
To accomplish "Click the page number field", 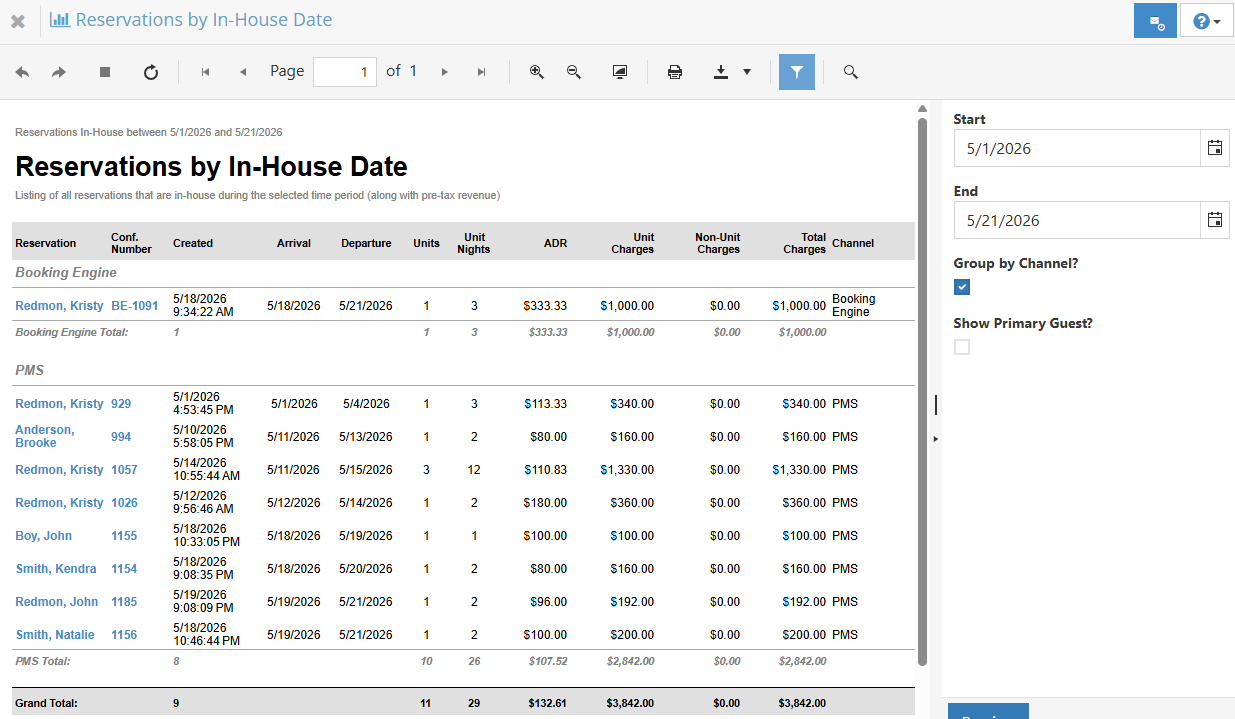I will [x=345, y=72].
